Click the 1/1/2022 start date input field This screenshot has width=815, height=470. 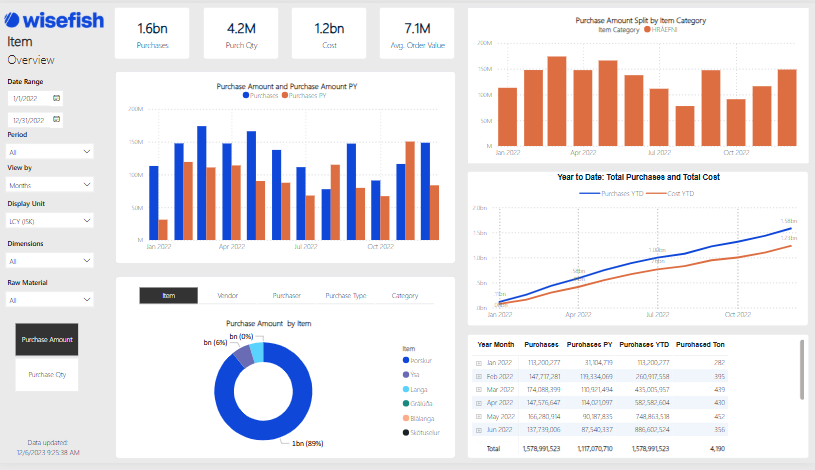click(x=28, y=99)
